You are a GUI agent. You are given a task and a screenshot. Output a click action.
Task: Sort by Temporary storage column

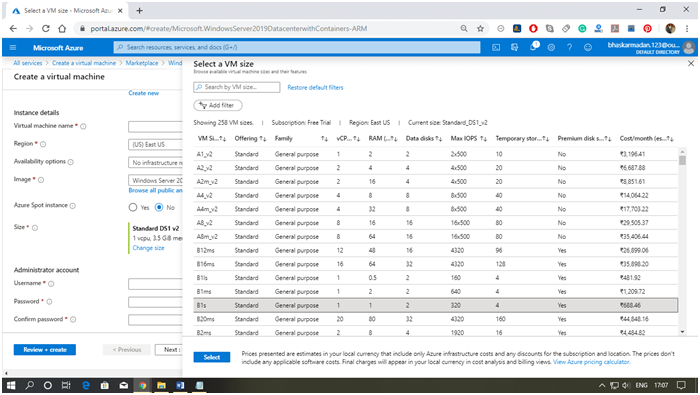coord(522,138)
